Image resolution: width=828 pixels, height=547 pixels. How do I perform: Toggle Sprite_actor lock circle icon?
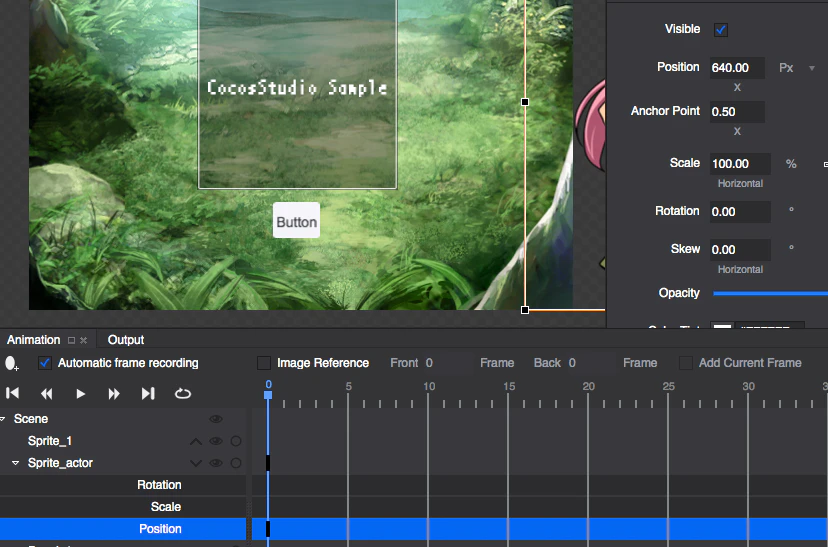point(236,463)
